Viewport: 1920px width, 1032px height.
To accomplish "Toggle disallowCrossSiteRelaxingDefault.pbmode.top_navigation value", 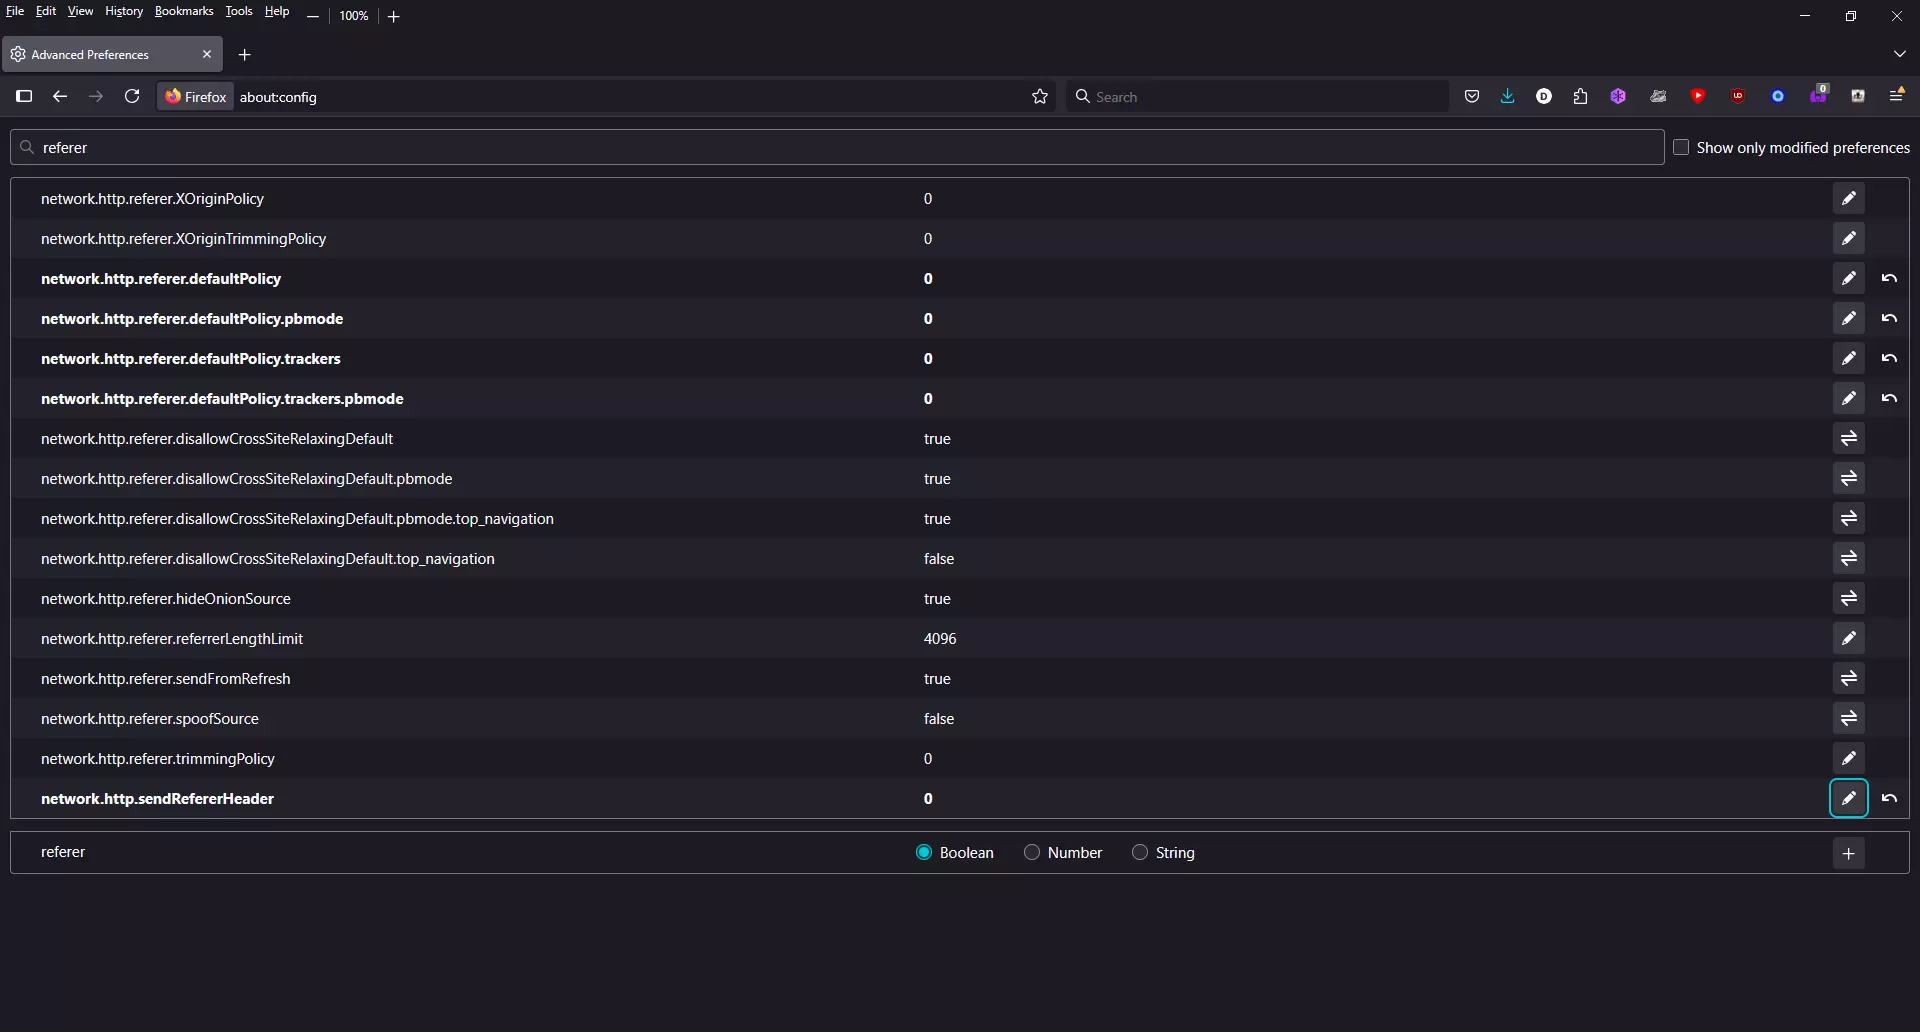I will (1848, 518).
